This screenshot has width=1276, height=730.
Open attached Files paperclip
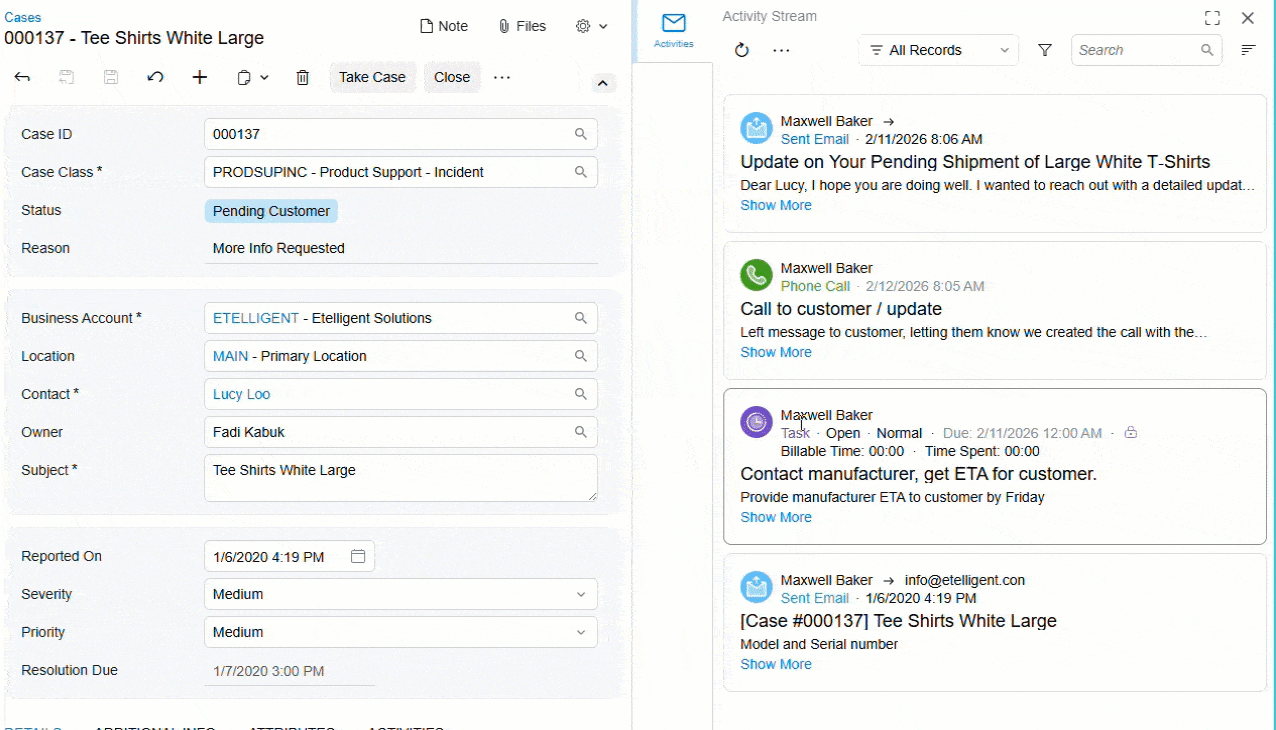click(522, 26)
